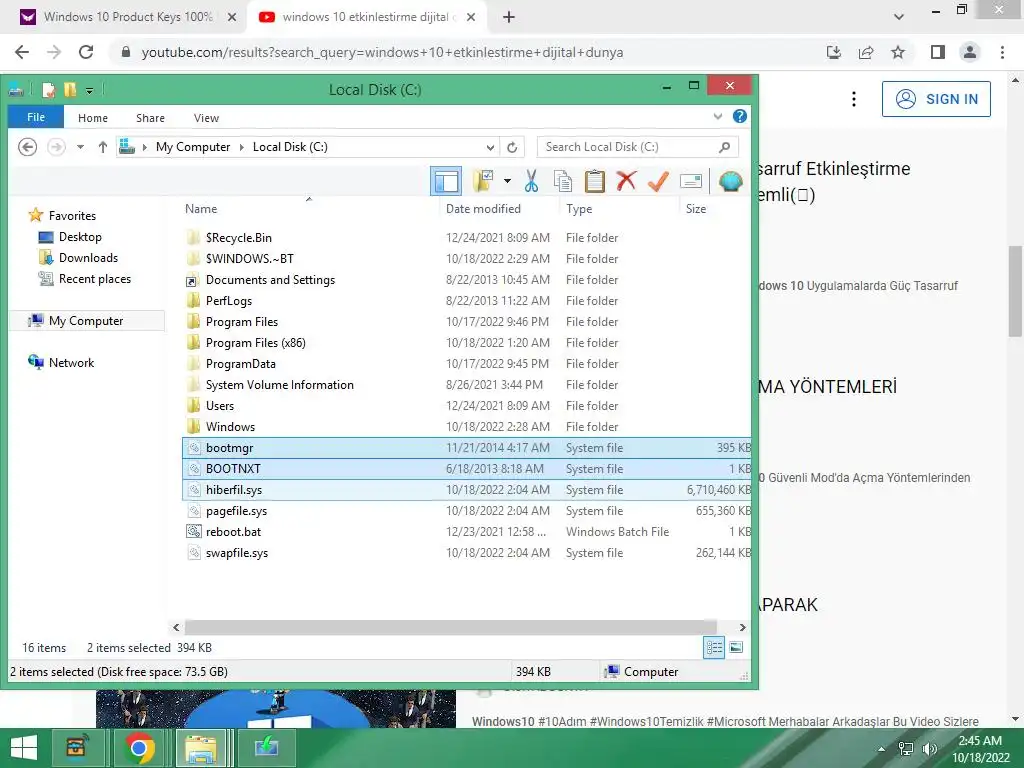Switch to Windows 10 Product Keys tab
The width and height of the screenshot is (1024, 768).
pyautogui.click(x=129, y=17)
